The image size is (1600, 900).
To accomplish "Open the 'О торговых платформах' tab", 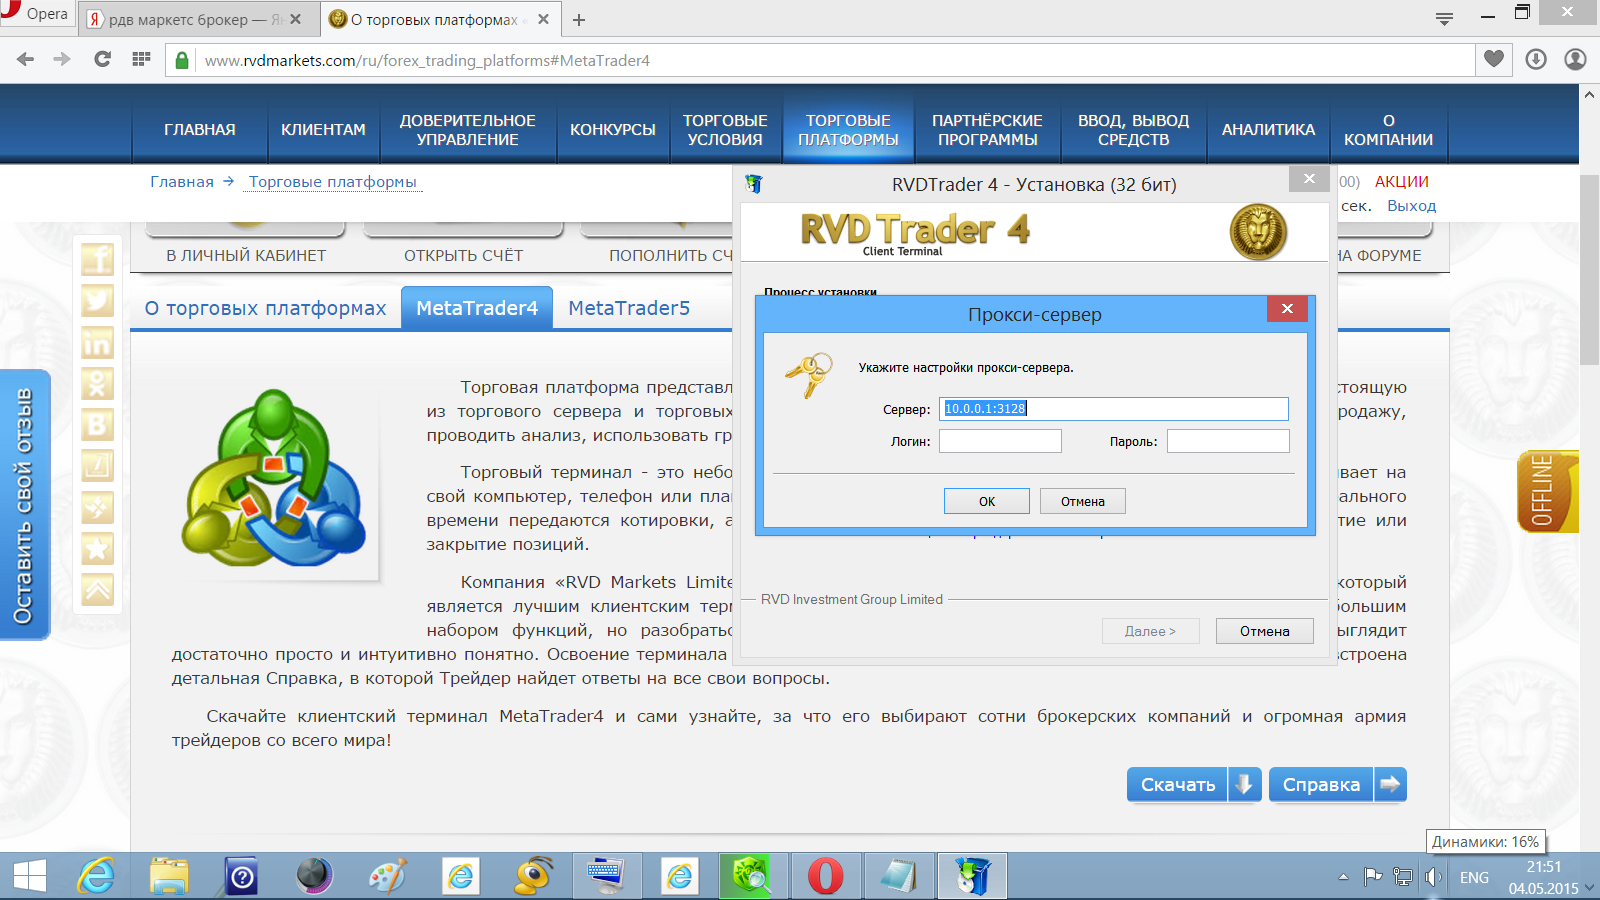I will point(265,308).
